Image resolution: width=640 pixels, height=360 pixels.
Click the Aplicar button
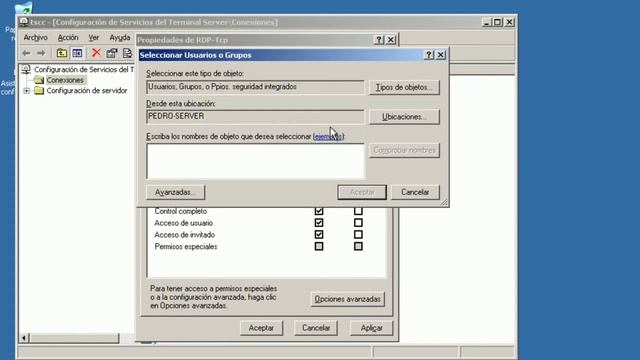(371, 328)
